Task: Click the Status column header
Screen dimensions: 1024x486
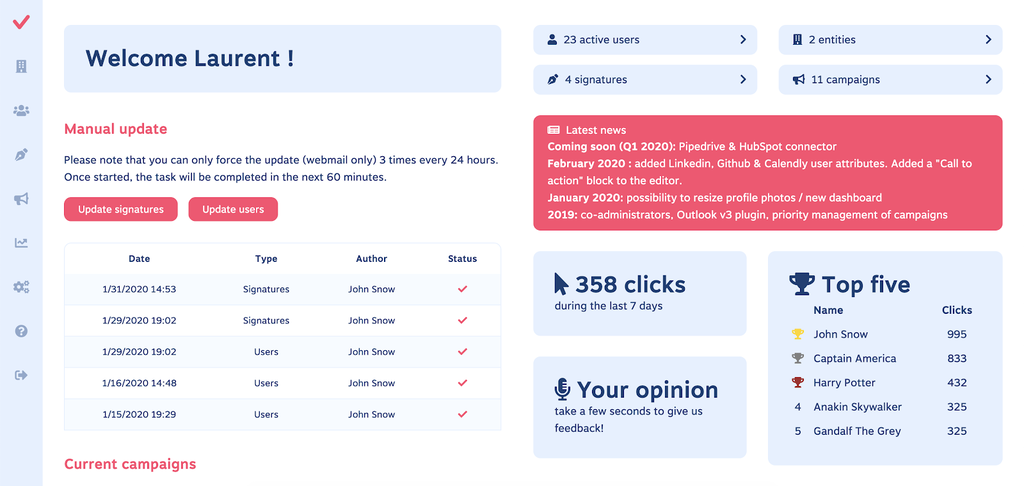Action: tap(462, 259)
